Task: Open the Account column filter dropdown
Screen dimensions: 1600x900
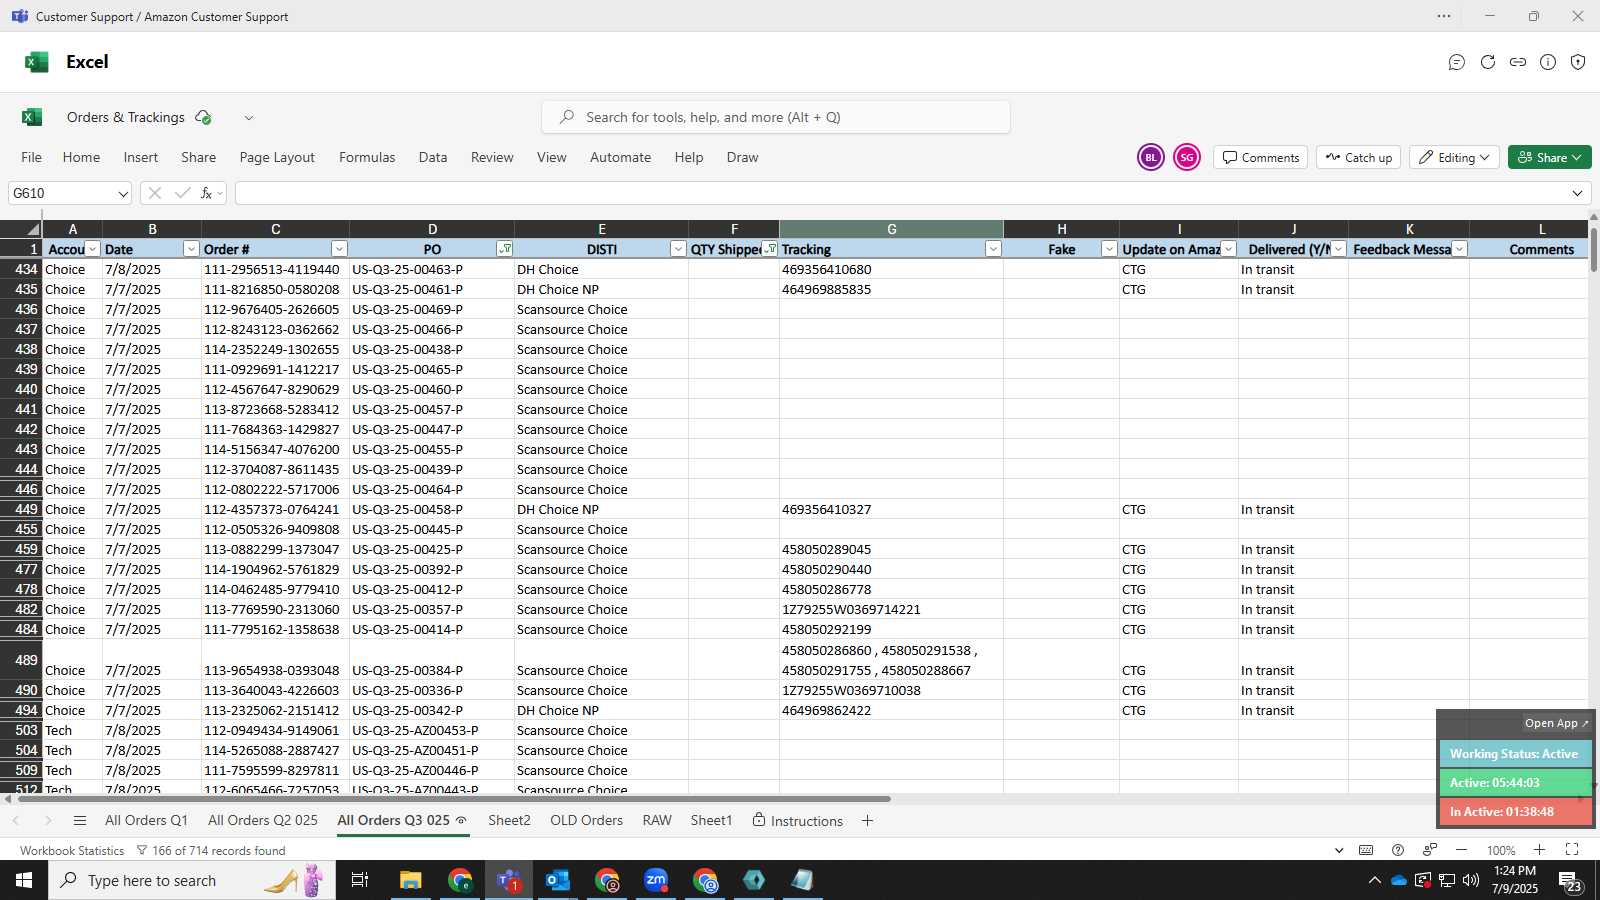Action: point(93,249)
